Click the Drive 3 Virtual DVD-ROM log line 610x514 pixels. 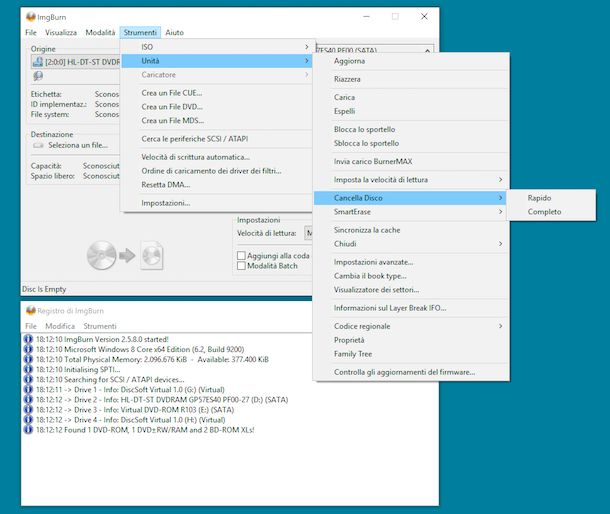pyautogui.click(x=135, y=410)
